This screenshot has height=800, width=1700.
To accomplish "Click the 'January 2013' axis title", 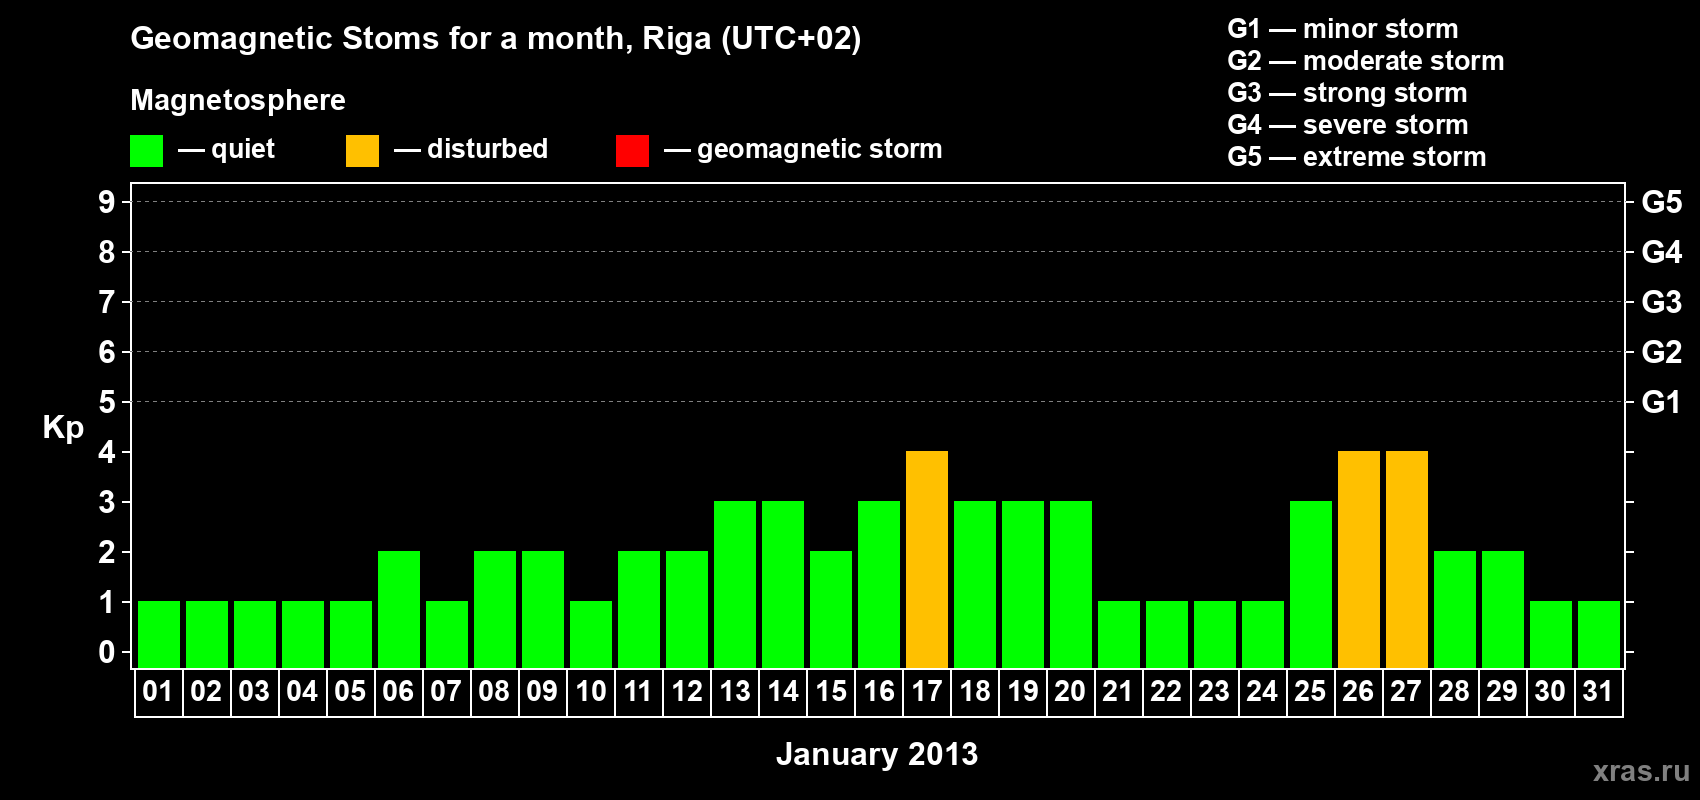I will [x=877, y=754].
